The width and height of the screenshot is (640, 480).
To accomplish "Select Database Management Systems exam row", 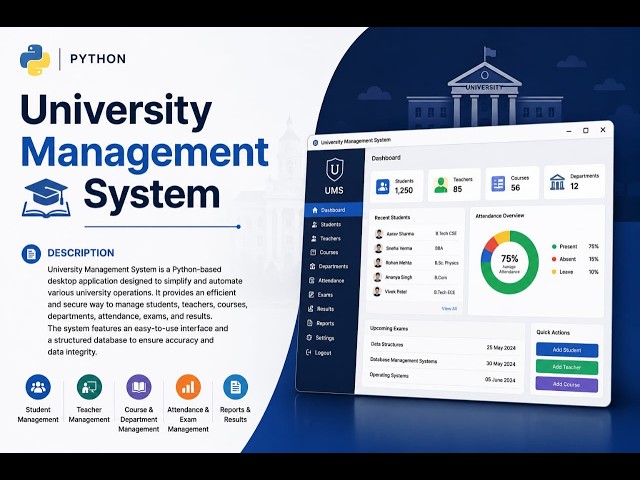I will (443, 362).
